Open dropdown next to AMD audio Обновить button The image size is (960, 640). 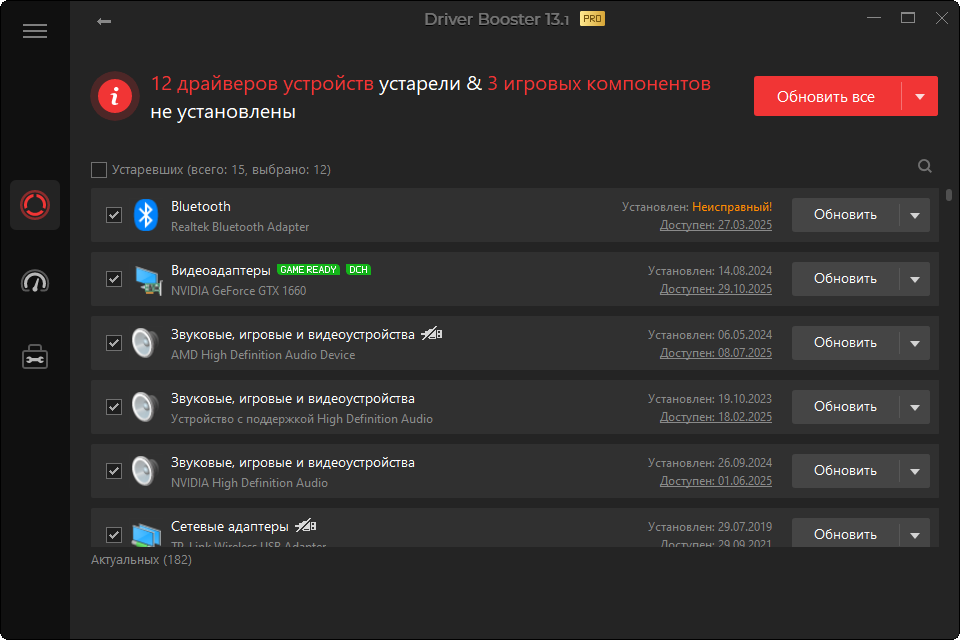coord(916,342)
